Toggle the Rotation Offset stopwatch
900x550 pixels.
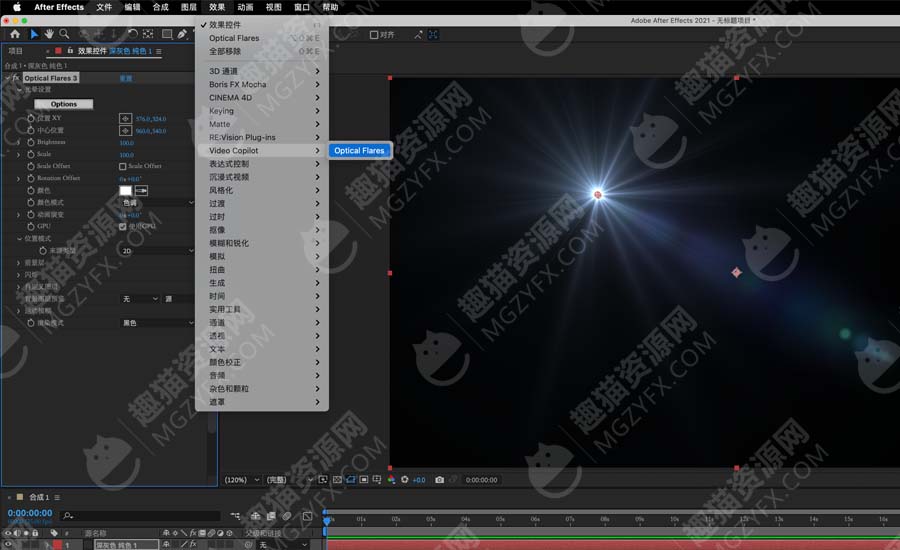point(31,179)
